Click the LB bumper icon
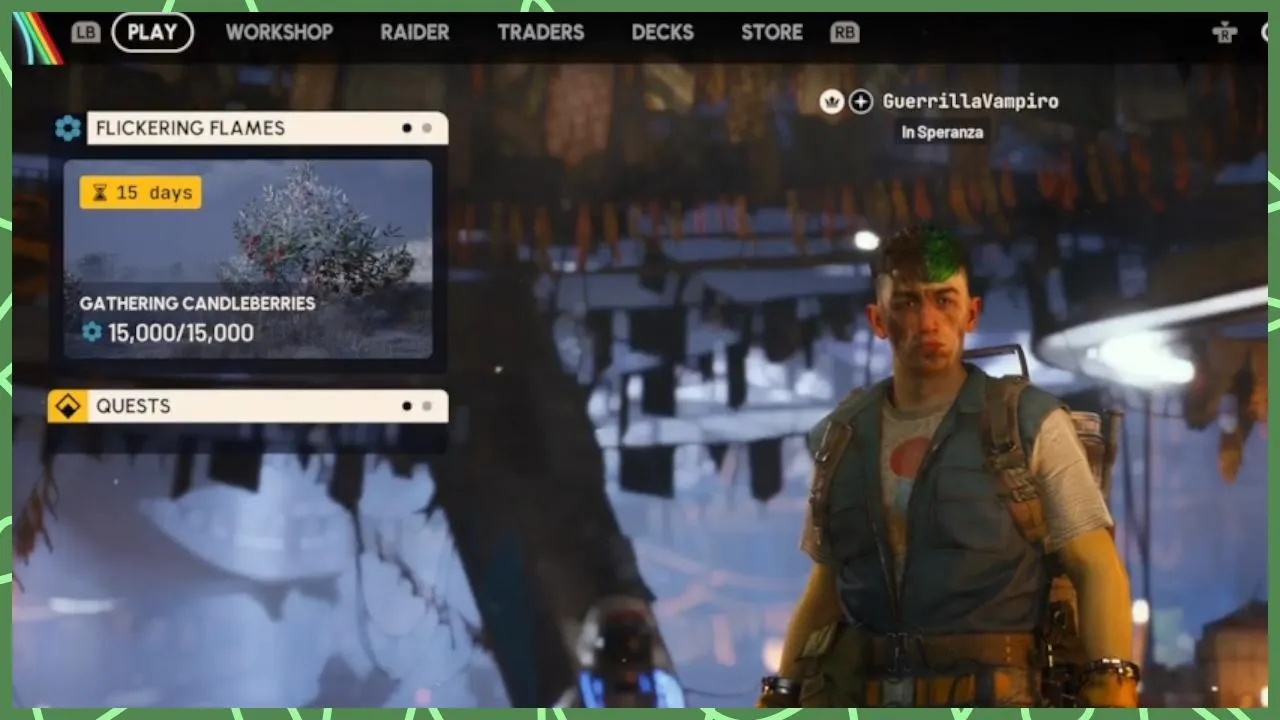Image resolution: width=1280 pixels, height=720 pixels. (x=86, y=32)
